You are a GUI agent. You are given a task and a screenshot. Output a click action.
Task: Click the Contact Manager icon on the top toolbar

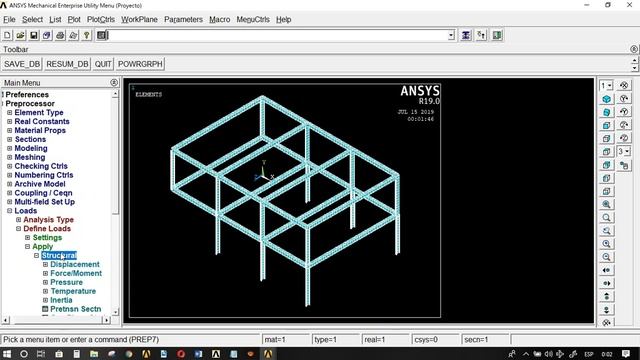click(x=497, y=36)
